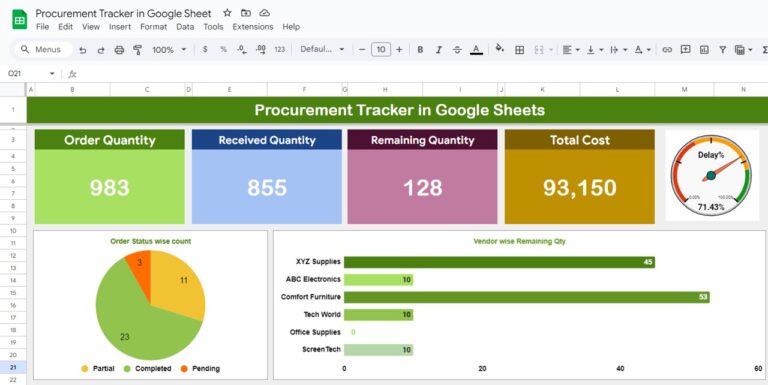
Task: Select the Total Cost value 93,150
Action: 579,187
